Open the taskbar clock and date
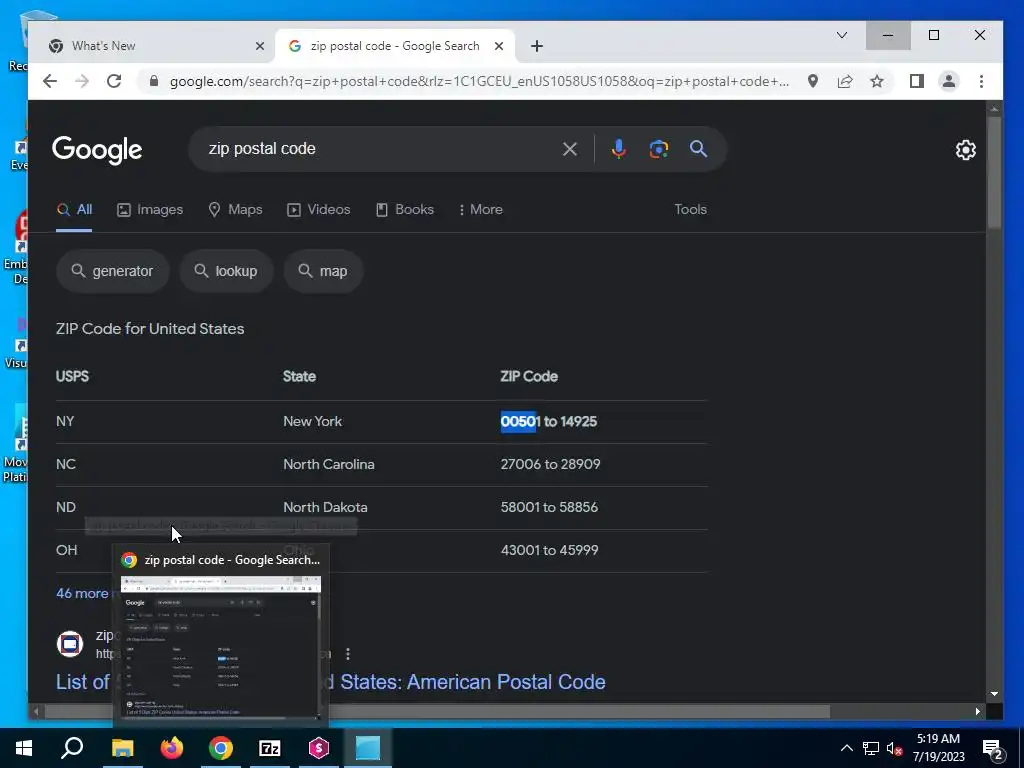The image size is (1024, 768). (x=938, y=748)
